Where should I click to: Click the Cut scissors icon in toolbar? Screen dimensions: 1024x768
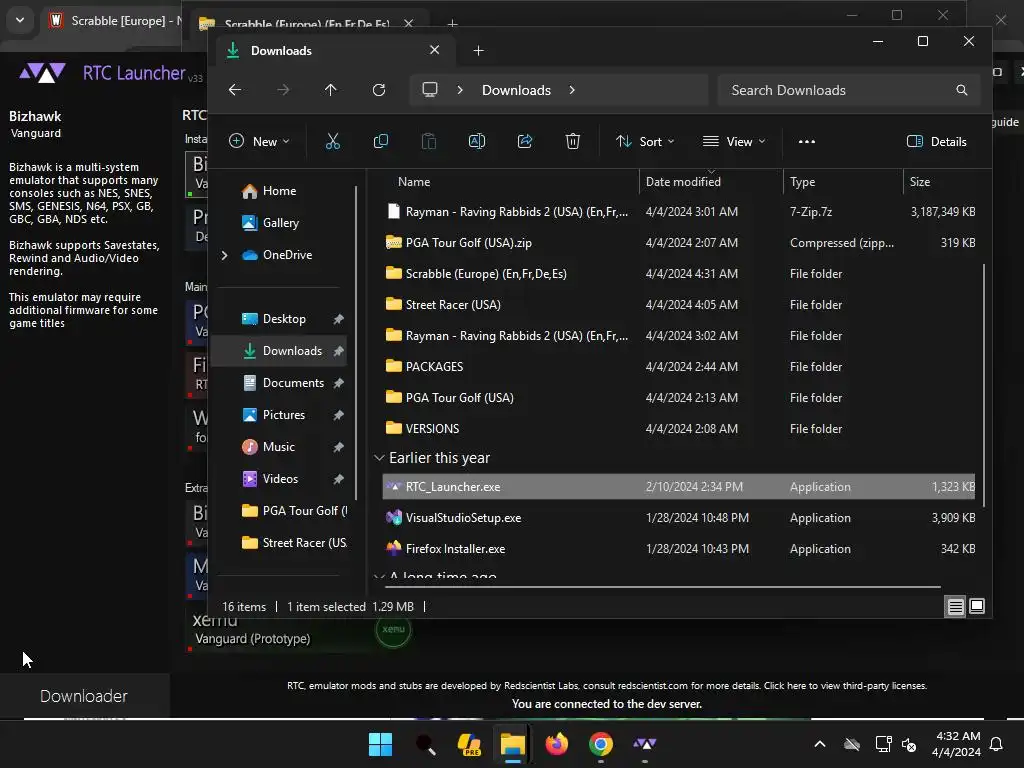coord(332,141)
